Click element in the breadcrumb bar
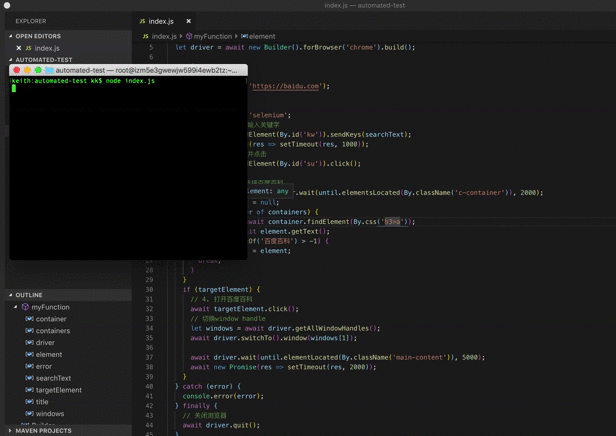 click(x=261, y=36)
